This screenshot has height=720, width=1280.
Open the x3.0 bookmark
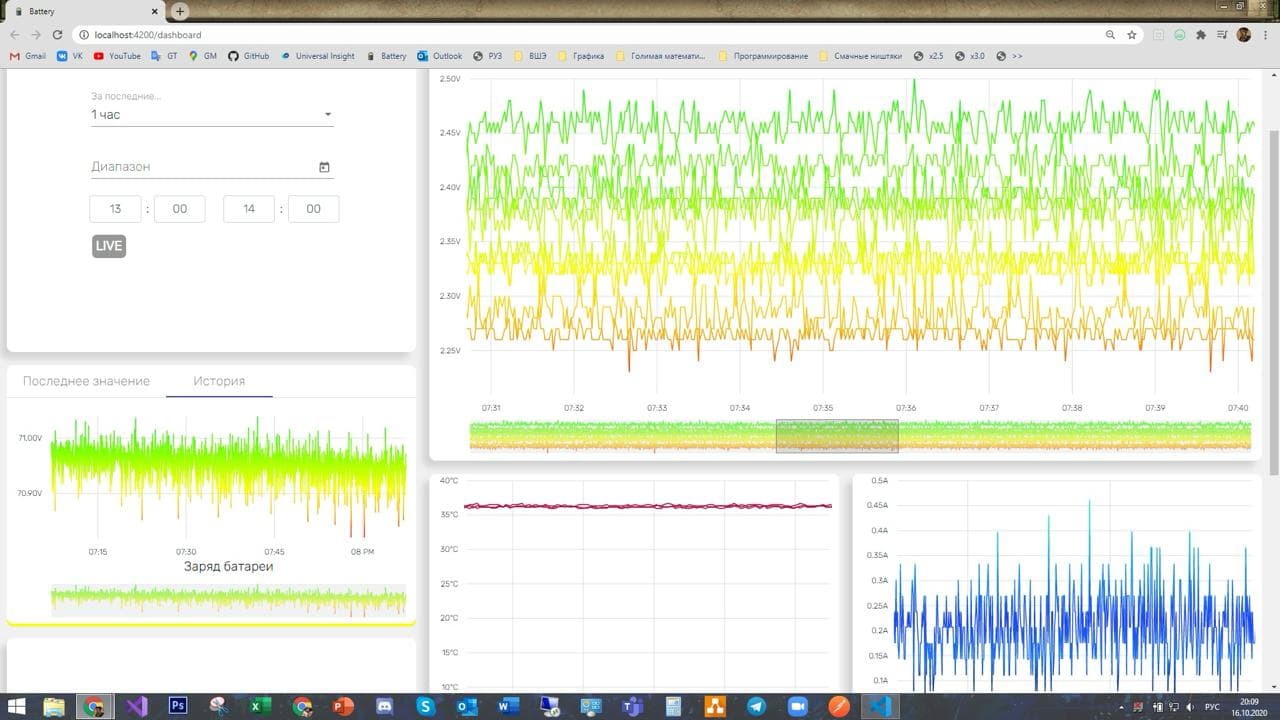(x=970, y=56)
